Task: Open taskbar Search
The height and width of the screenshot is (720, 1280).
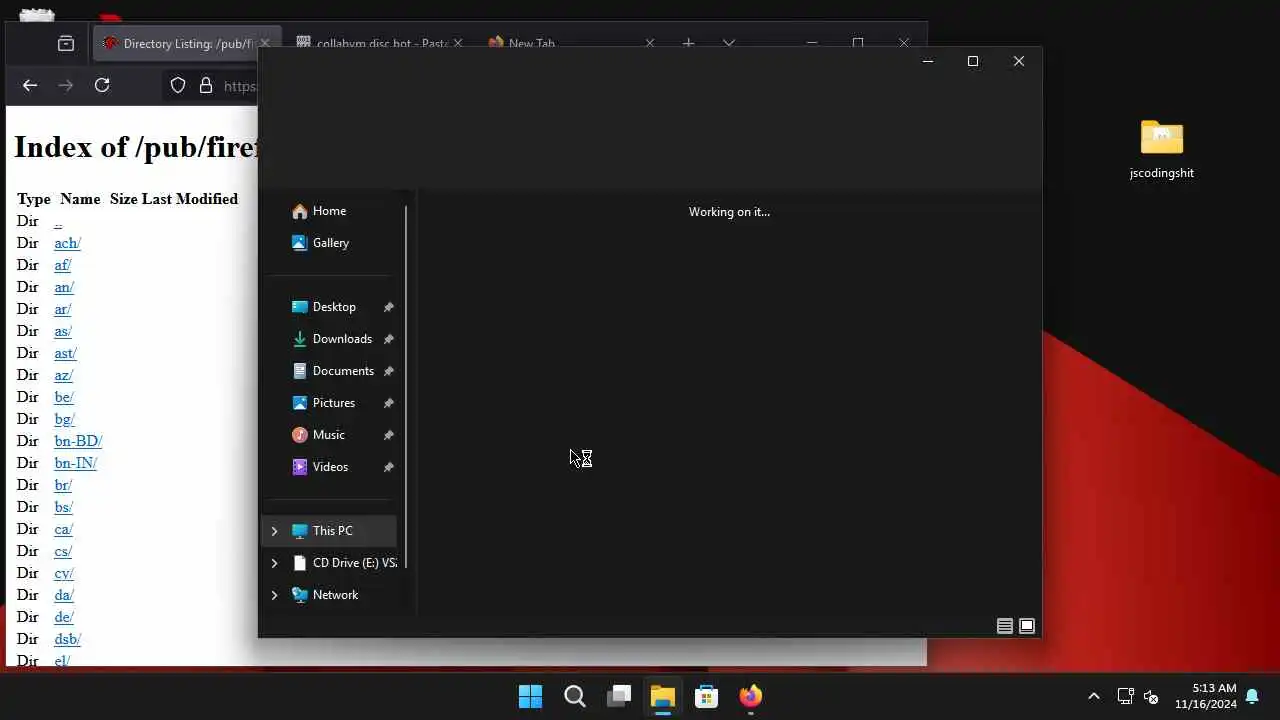Action: coord(575,696)
